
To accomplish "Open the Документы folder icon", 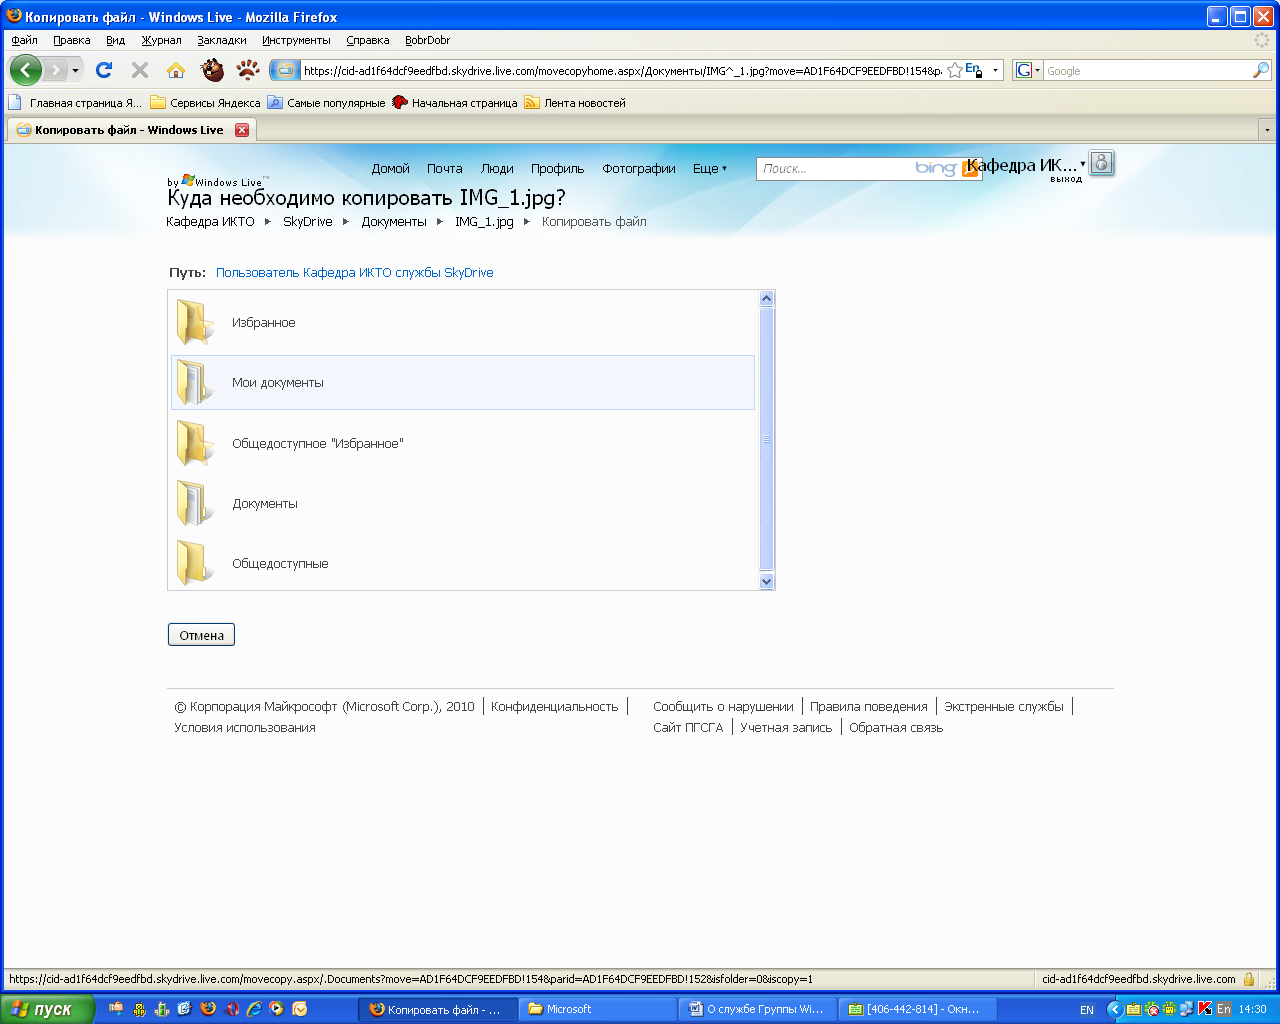I will (195, 503).
